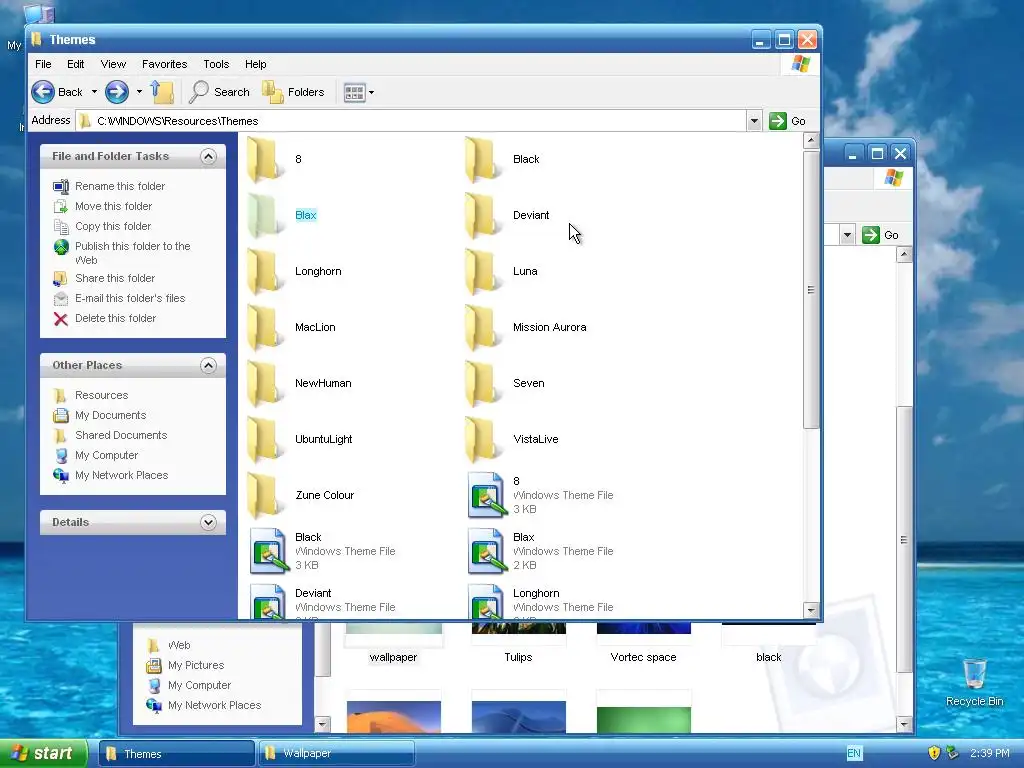Screen dimensions: 1024x768
Task: Collapse the File and Folder Tasks panel
Action: click(x=208, y=156)
